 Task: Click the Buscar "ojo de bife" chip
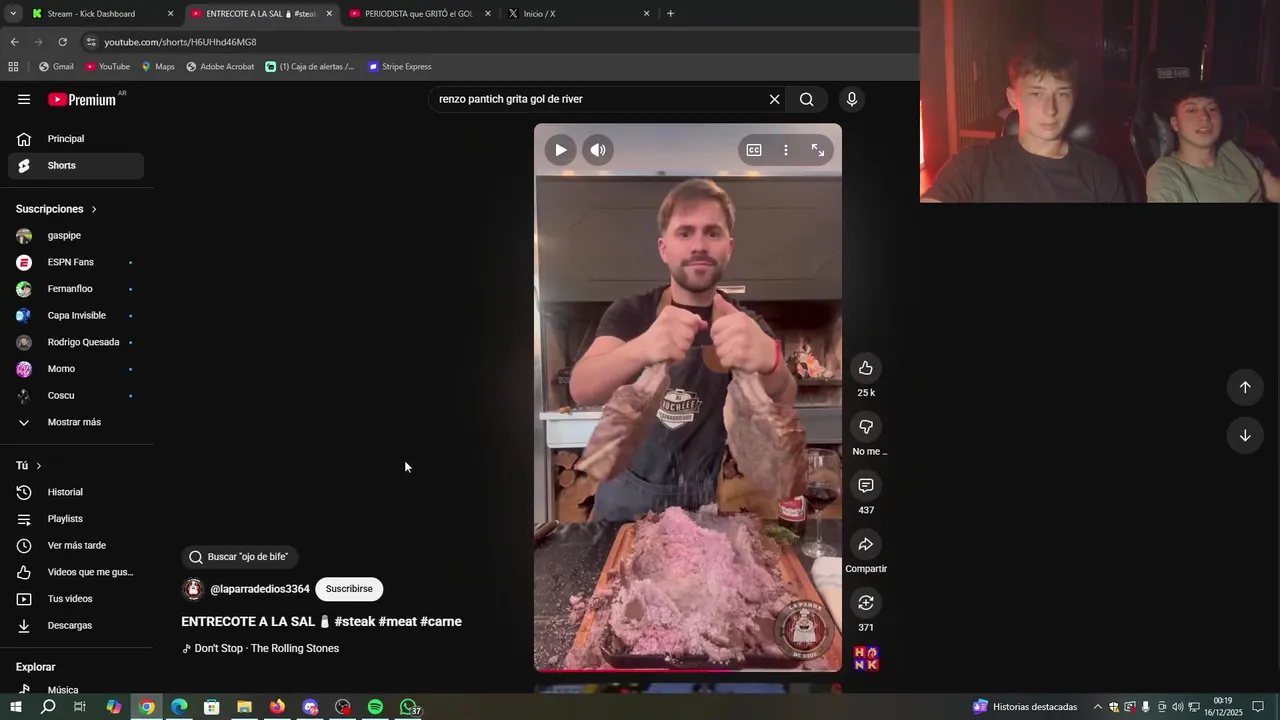[240, 557]
